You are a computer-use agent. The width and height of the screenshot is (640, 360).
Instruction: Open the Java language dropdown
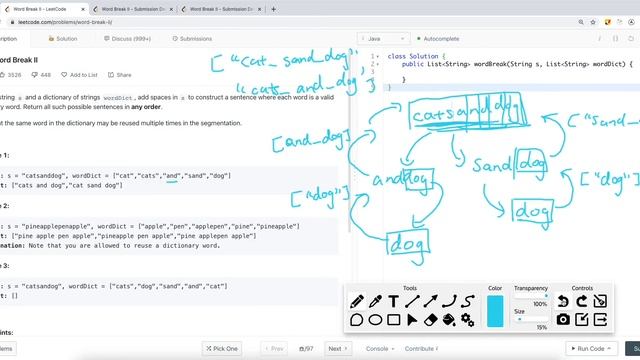(x=383, y=39)
